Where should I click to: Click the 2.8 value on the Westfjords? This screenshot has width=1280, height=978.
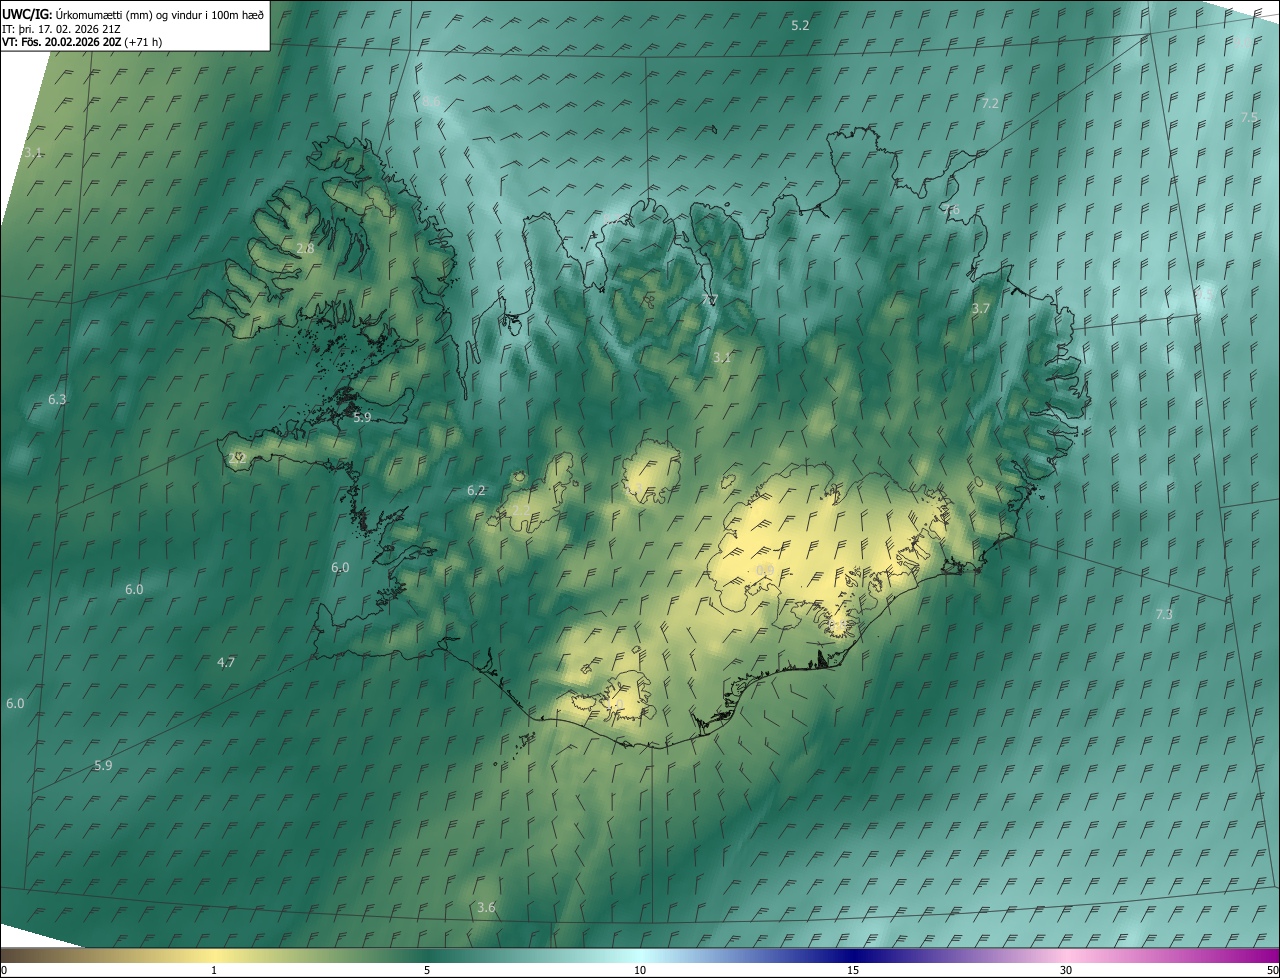305,248
